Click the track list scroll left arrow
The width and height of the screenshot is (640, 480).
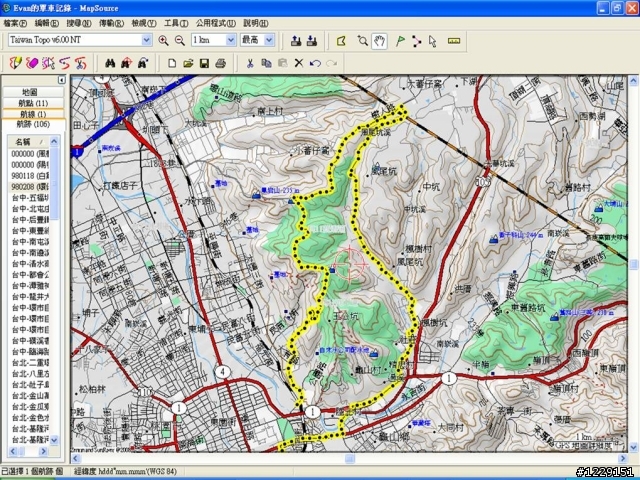(13, 451)
